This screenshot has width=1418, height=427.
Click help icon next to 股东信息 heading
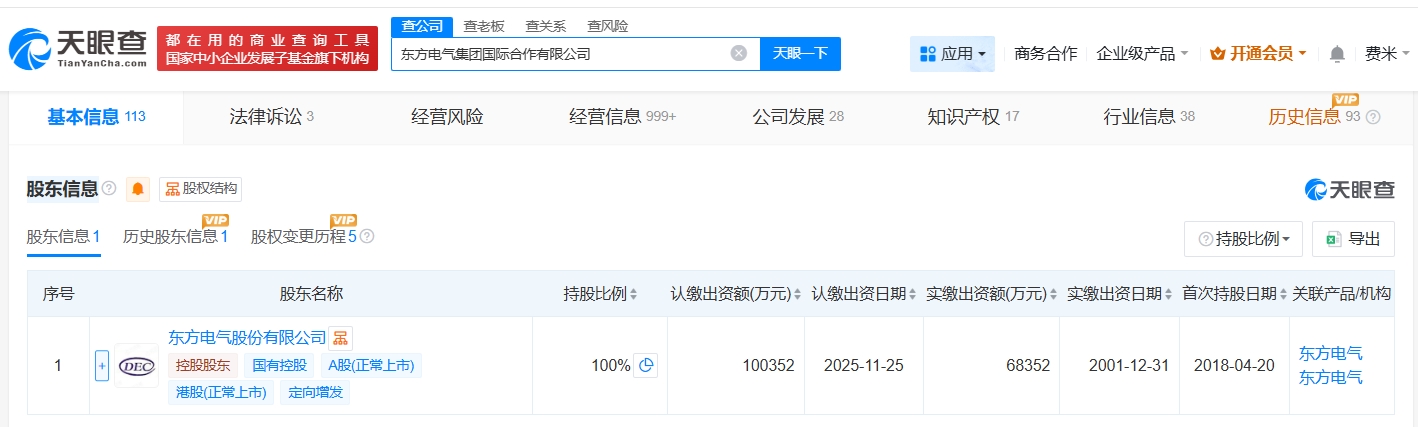tap(109, 189)
